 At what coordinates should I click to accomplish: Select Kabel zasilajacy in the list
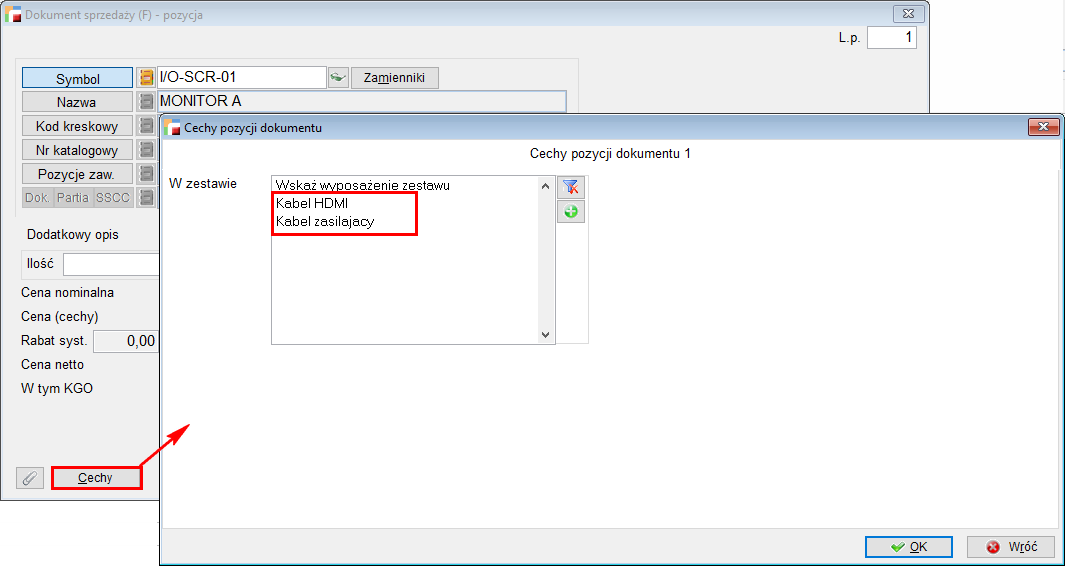pos(325,221)
